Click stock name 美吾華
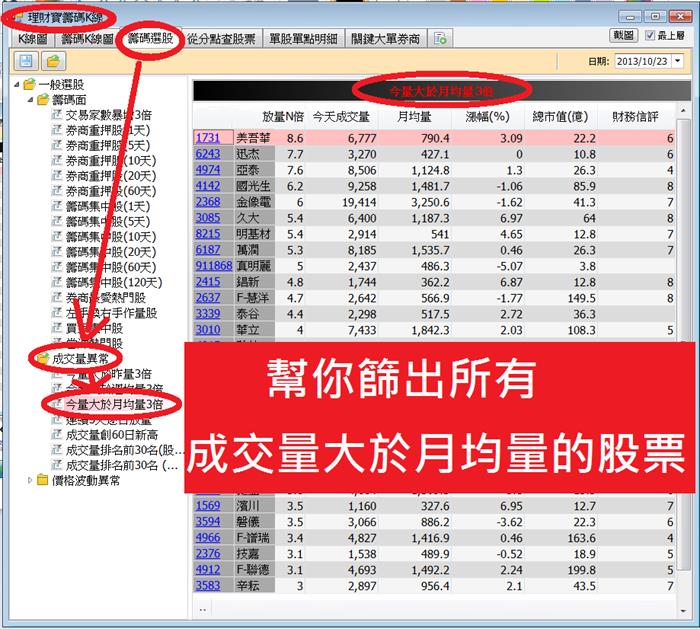This screenshot has height=629, width=700. 253,138
